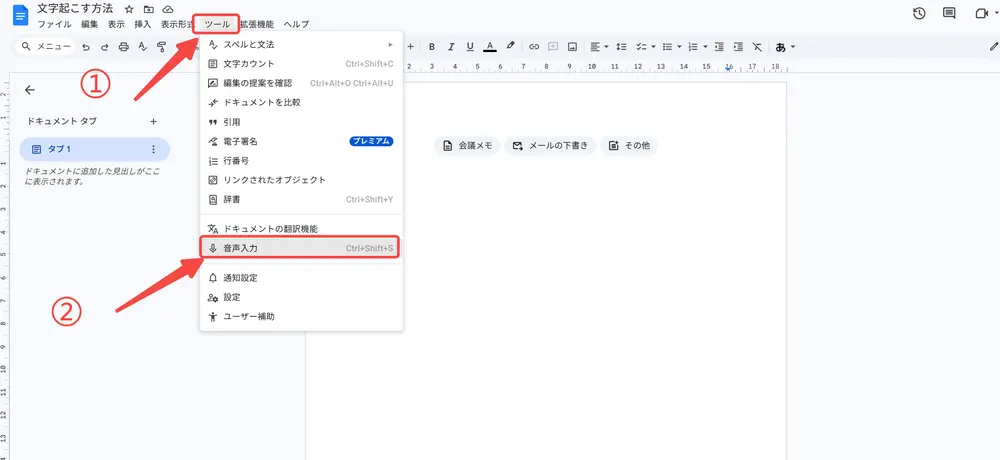
Task: Open line and paragraph spacing
Action: pos(622,47)
